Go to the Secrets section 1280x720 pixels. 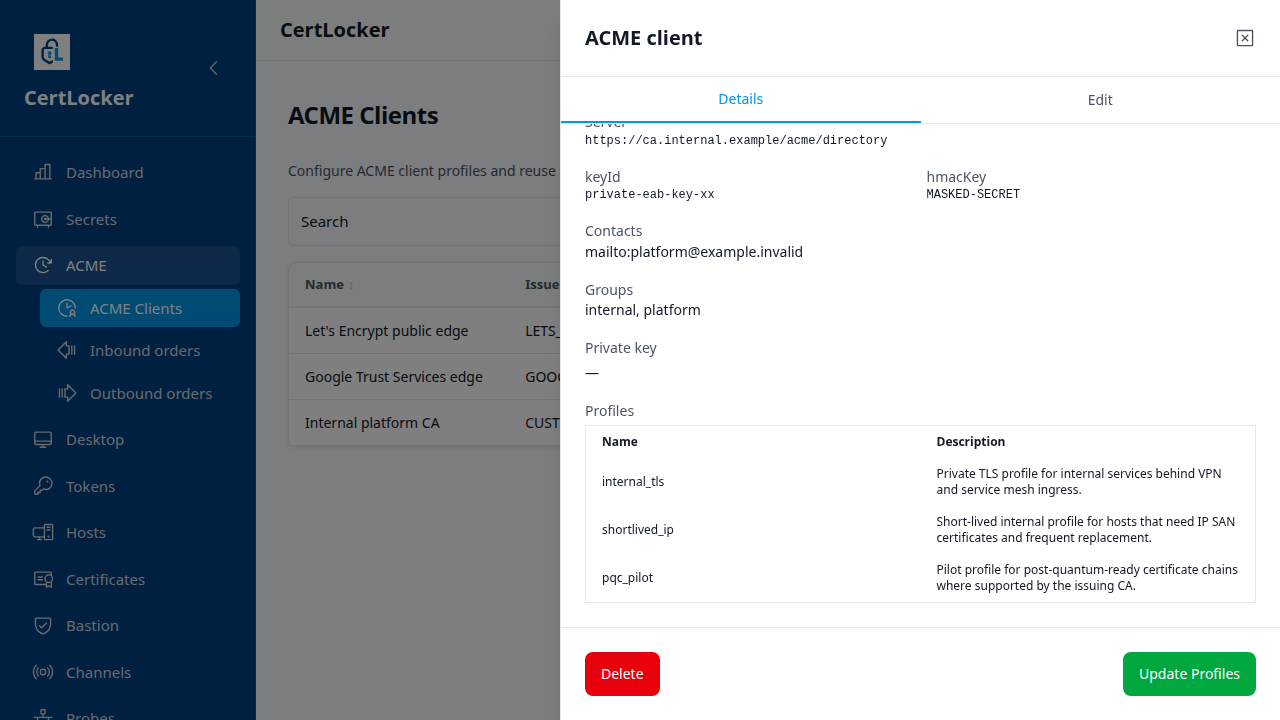128,219
